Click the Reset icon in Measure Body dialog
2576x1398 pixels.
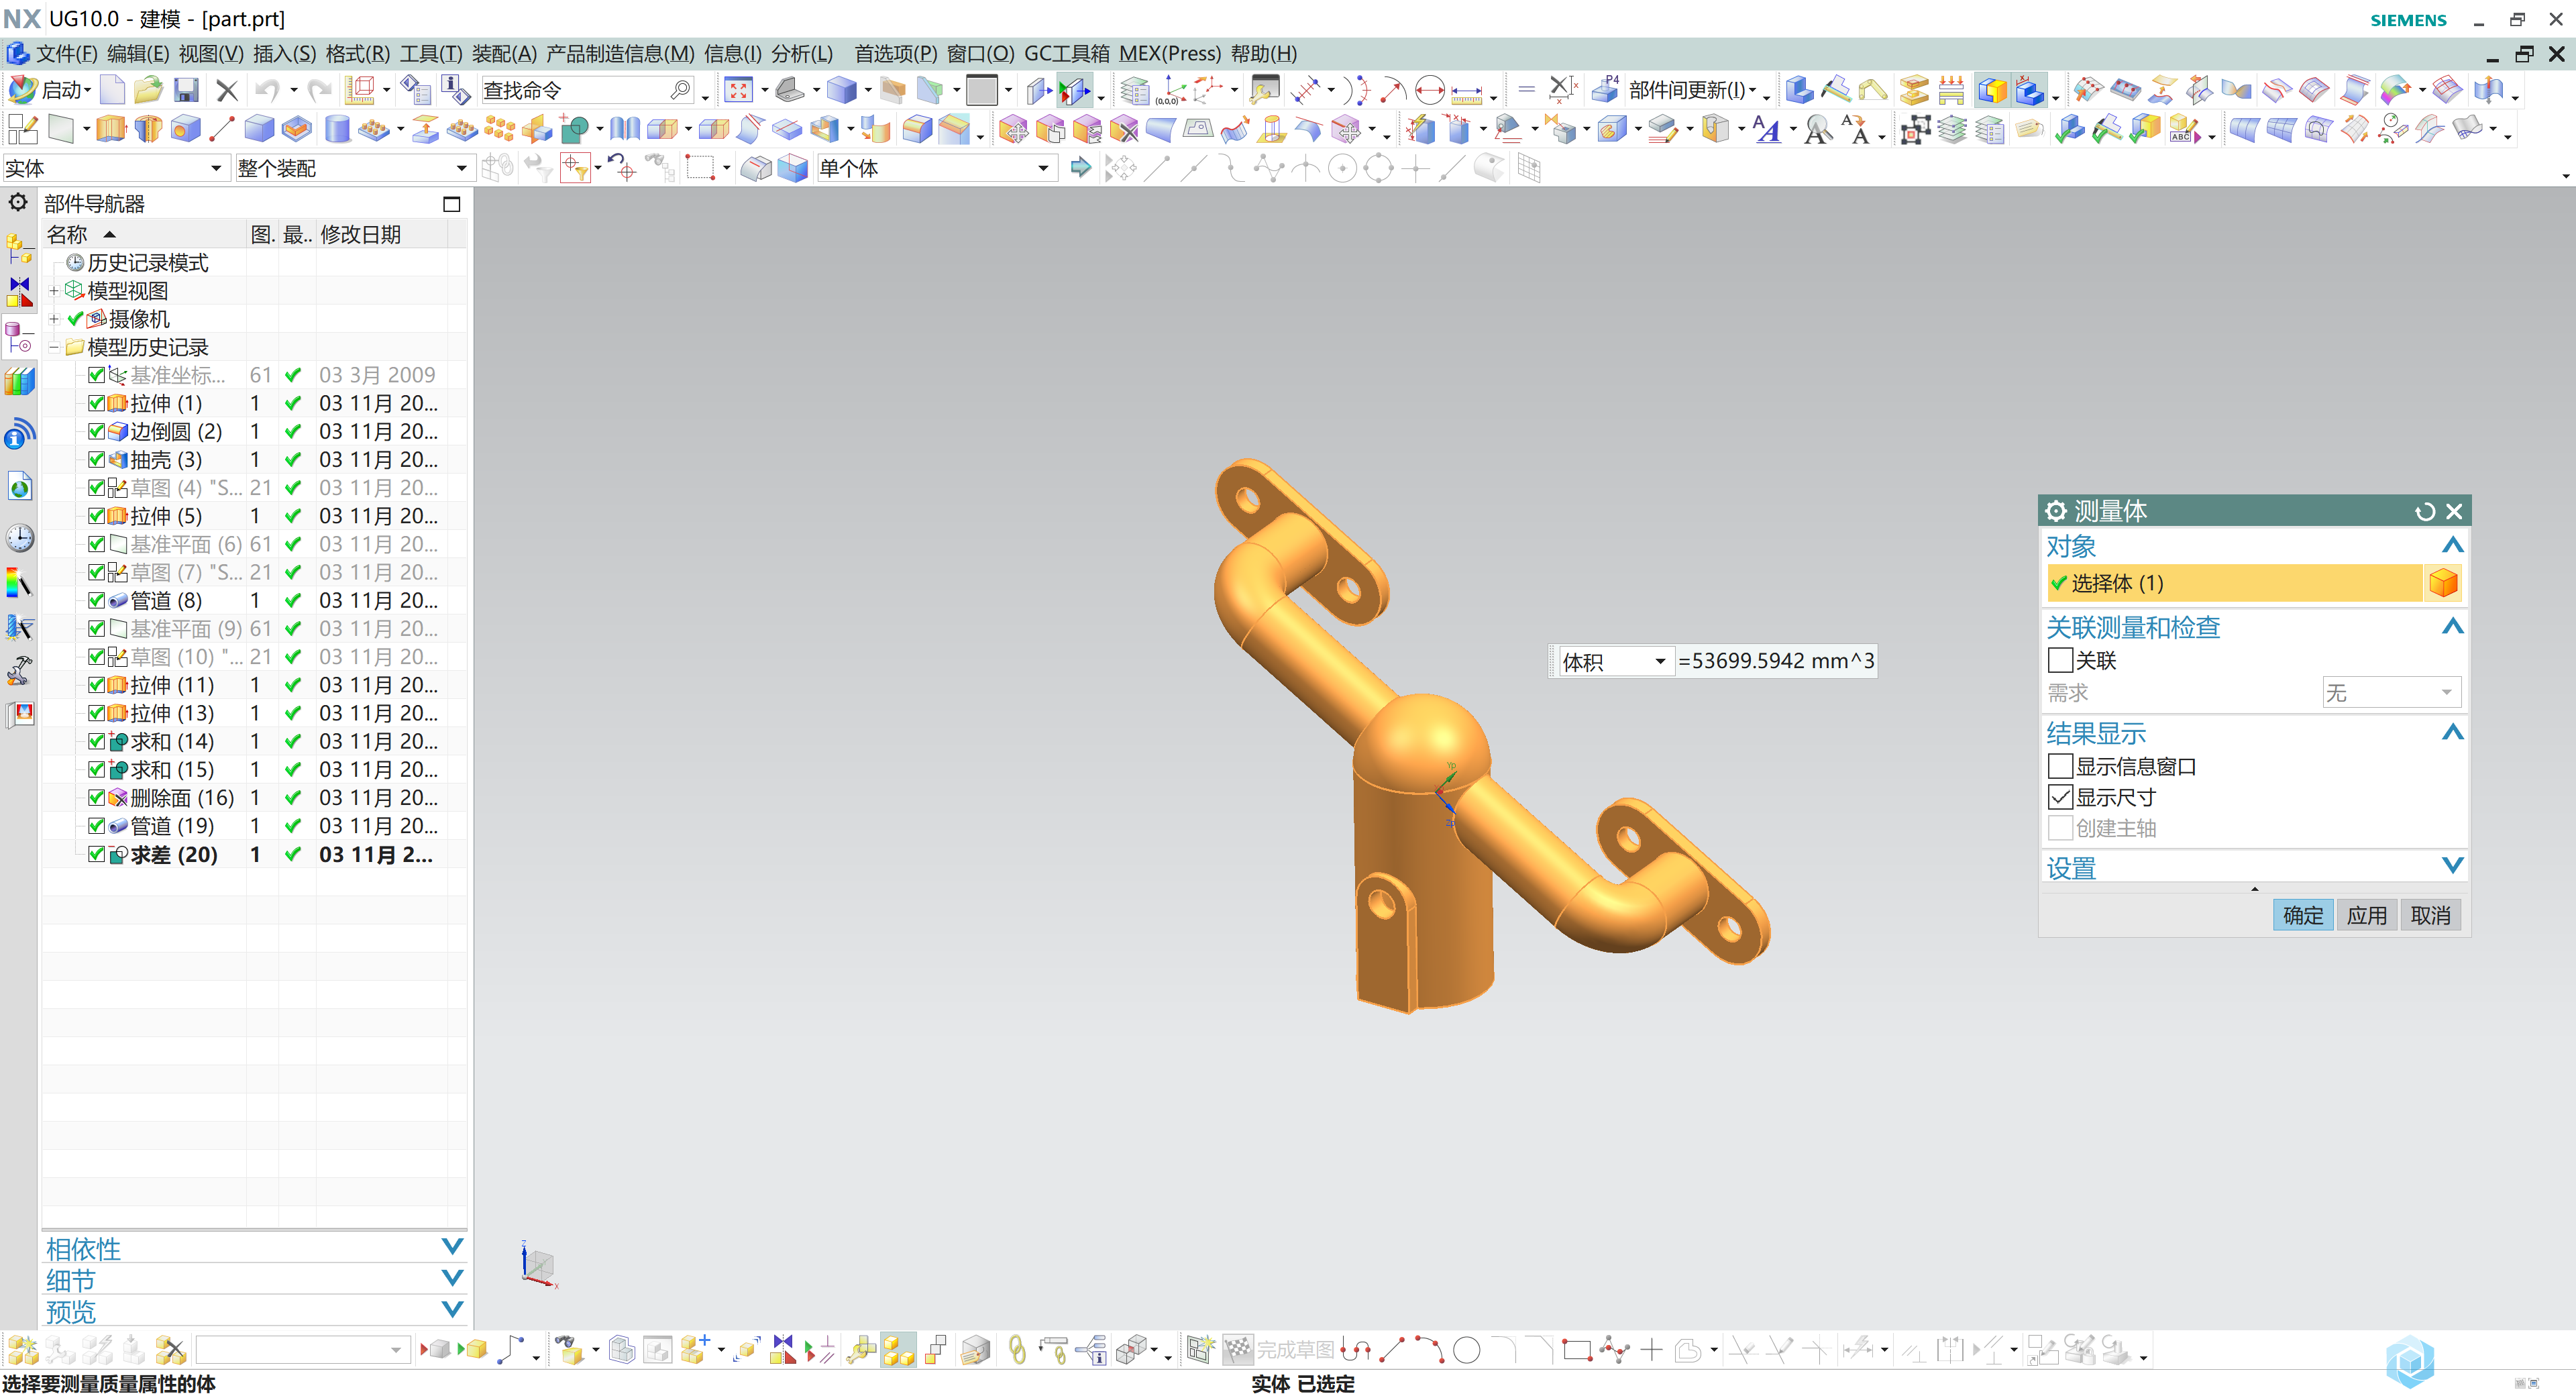click(2424, 512)
